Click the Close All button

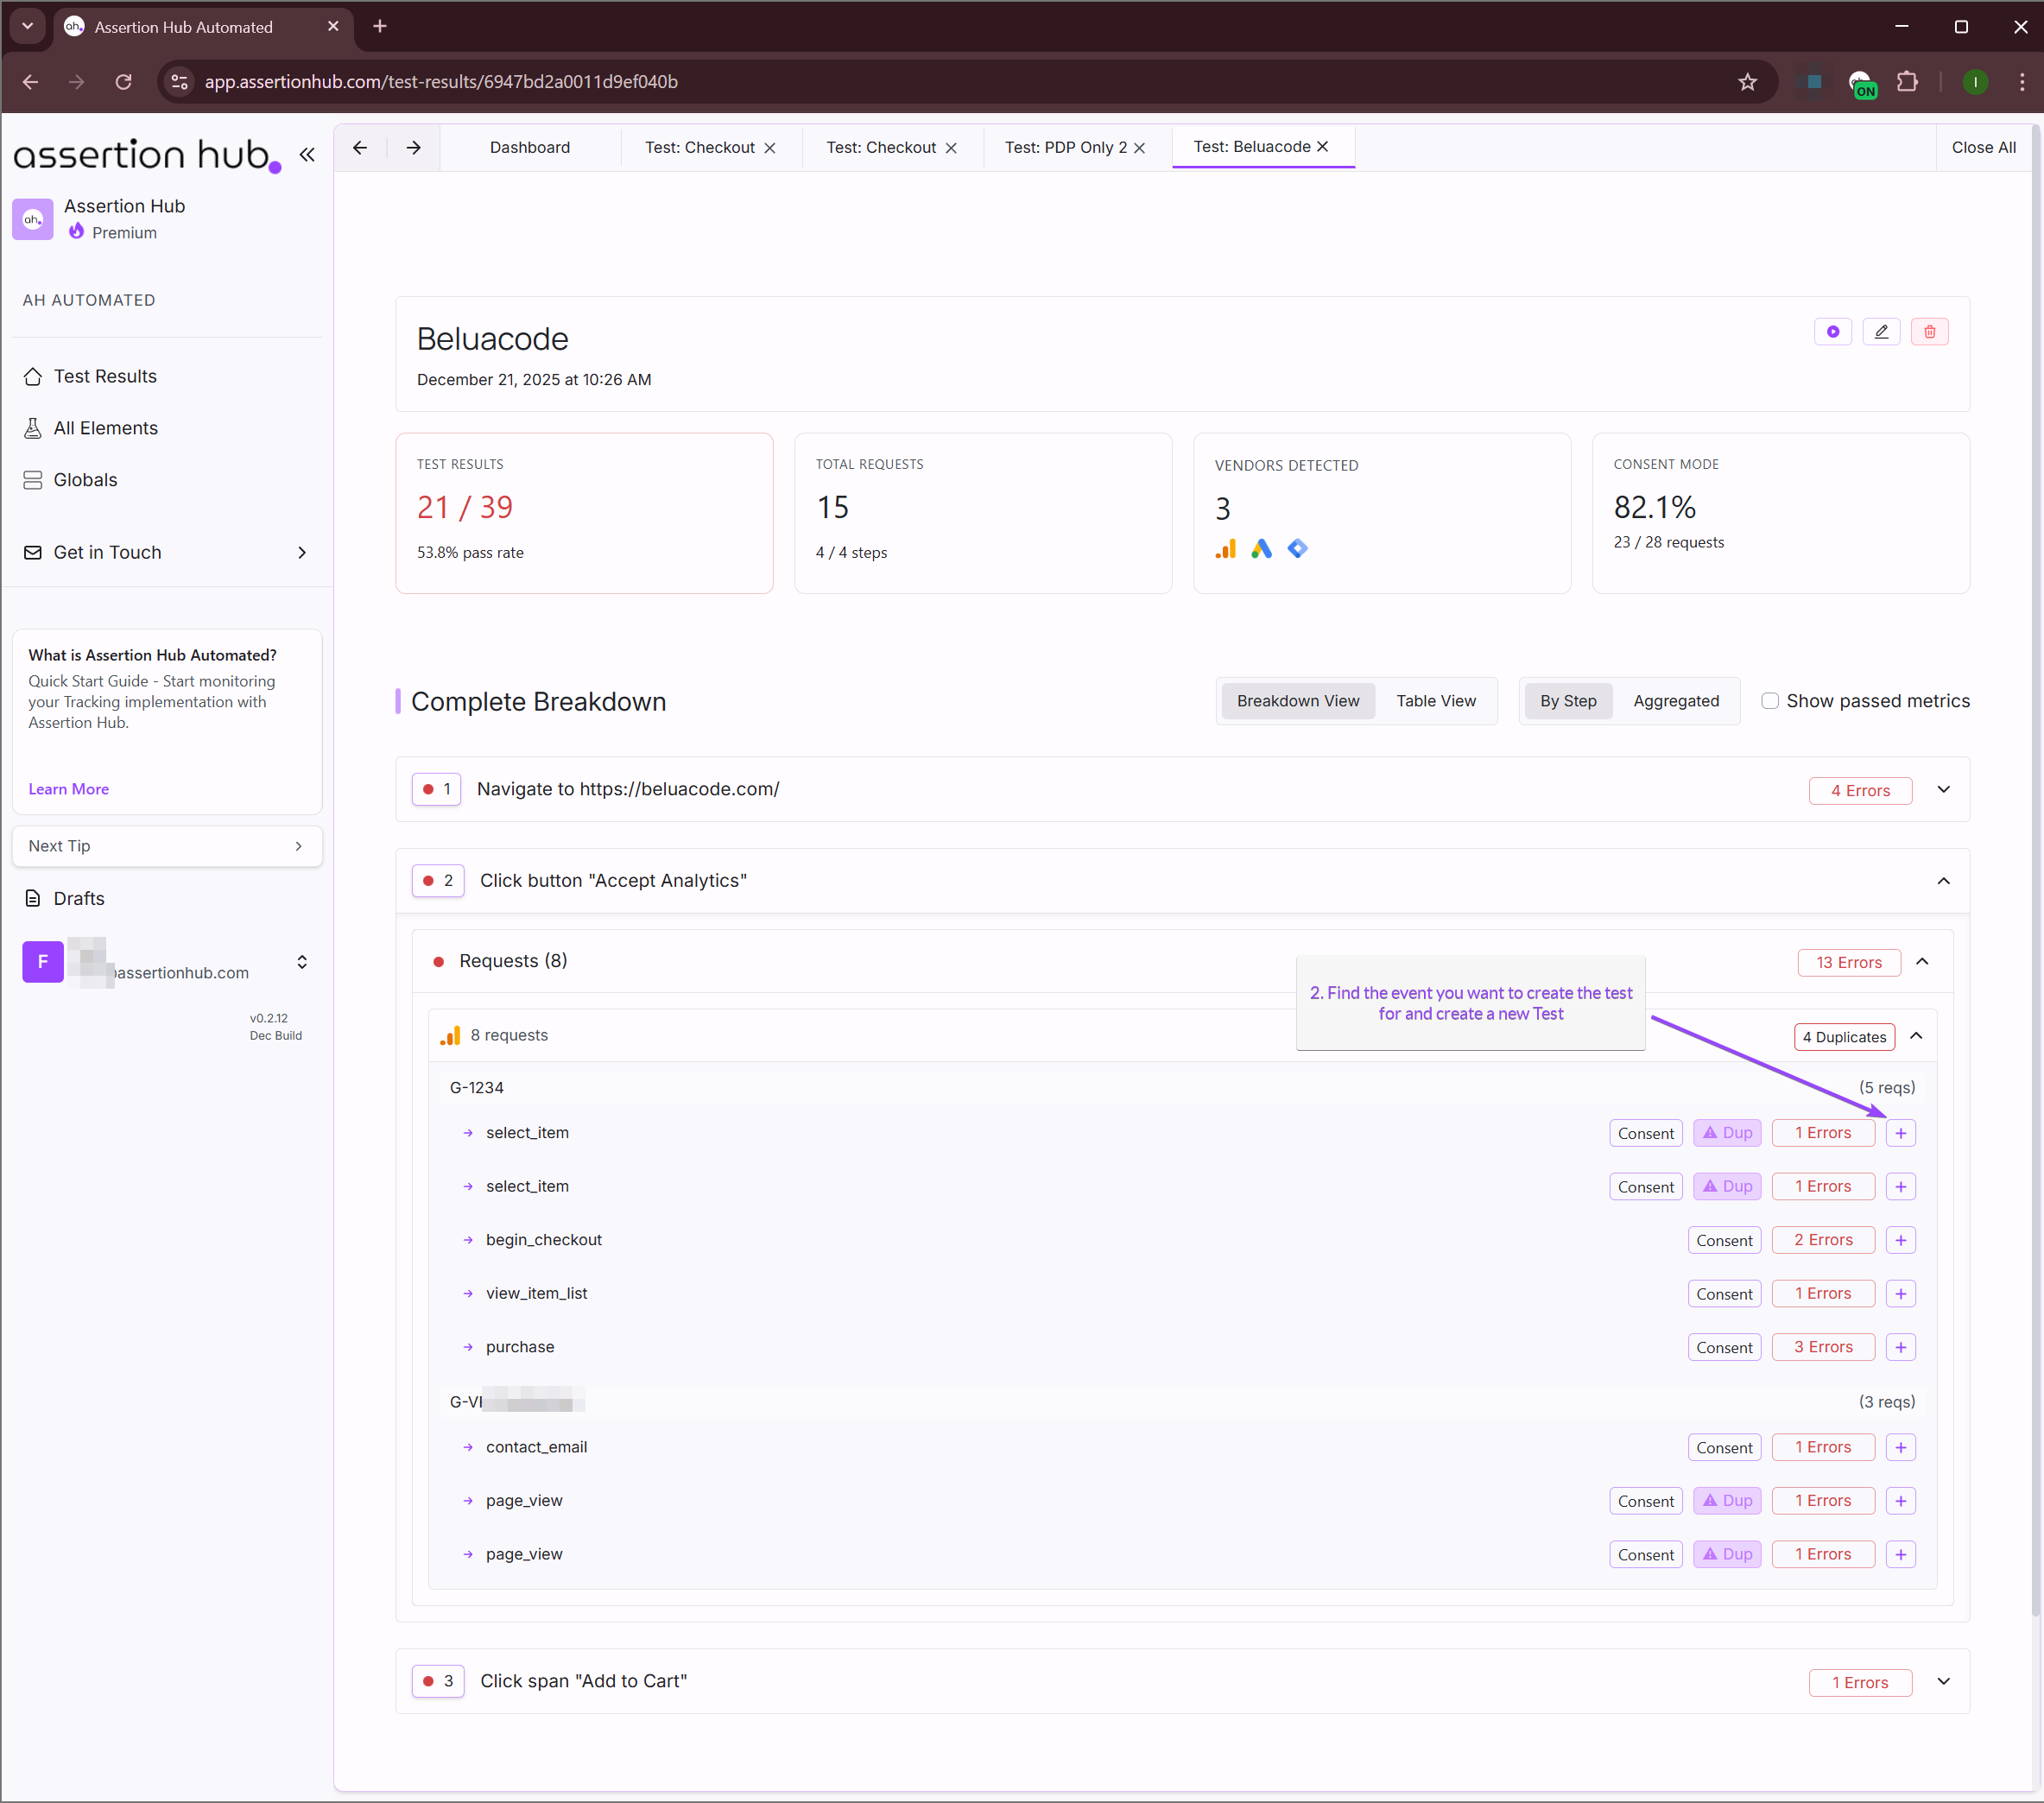(x=1984, y=147)
